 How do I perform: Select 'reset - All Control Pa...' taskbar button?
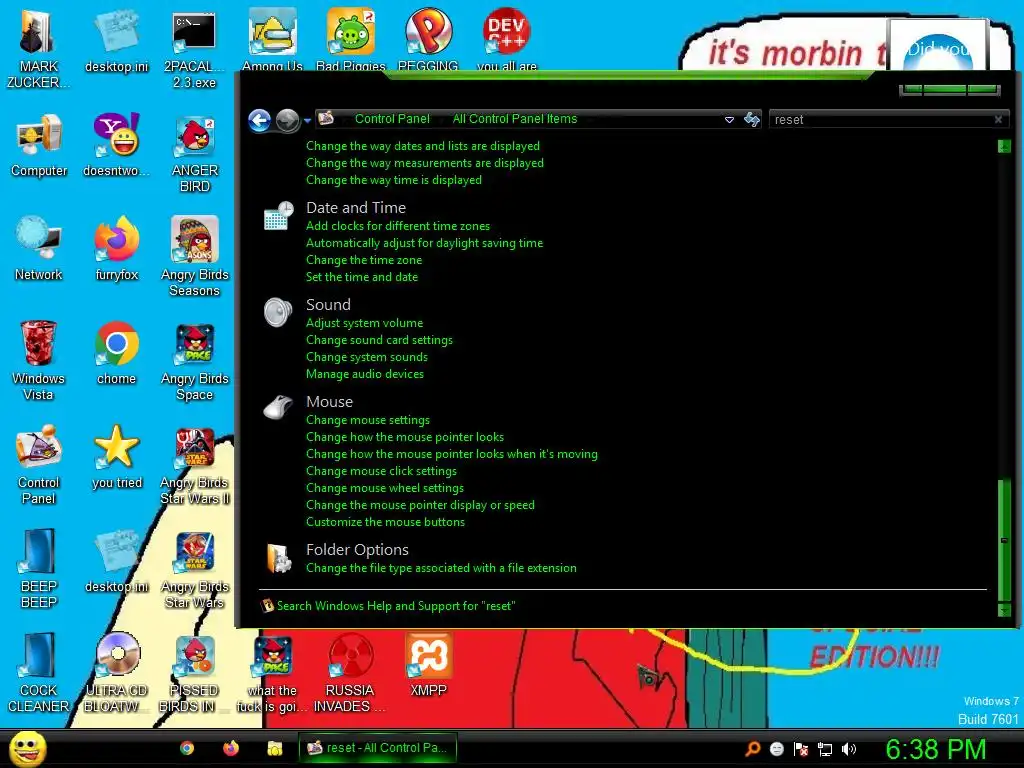(377, 748)
